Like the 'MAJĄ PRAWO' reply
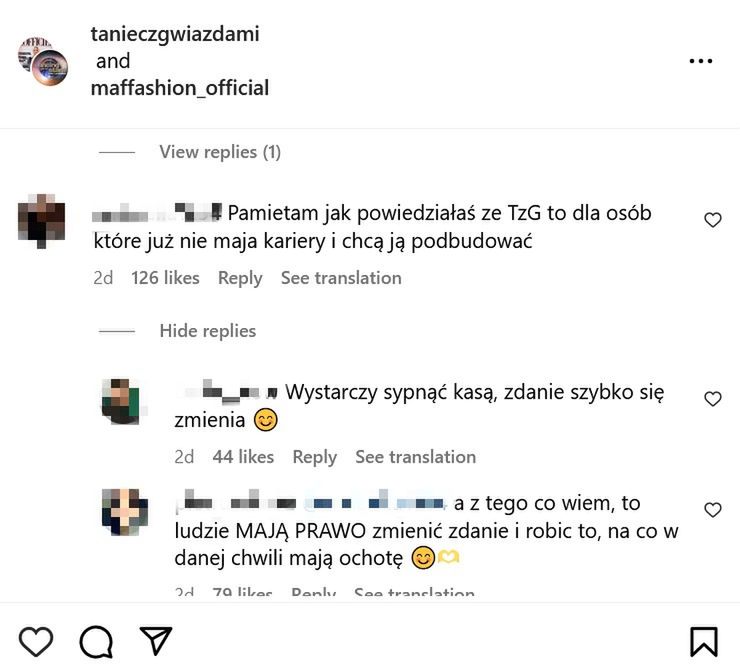 click(713, 510)
